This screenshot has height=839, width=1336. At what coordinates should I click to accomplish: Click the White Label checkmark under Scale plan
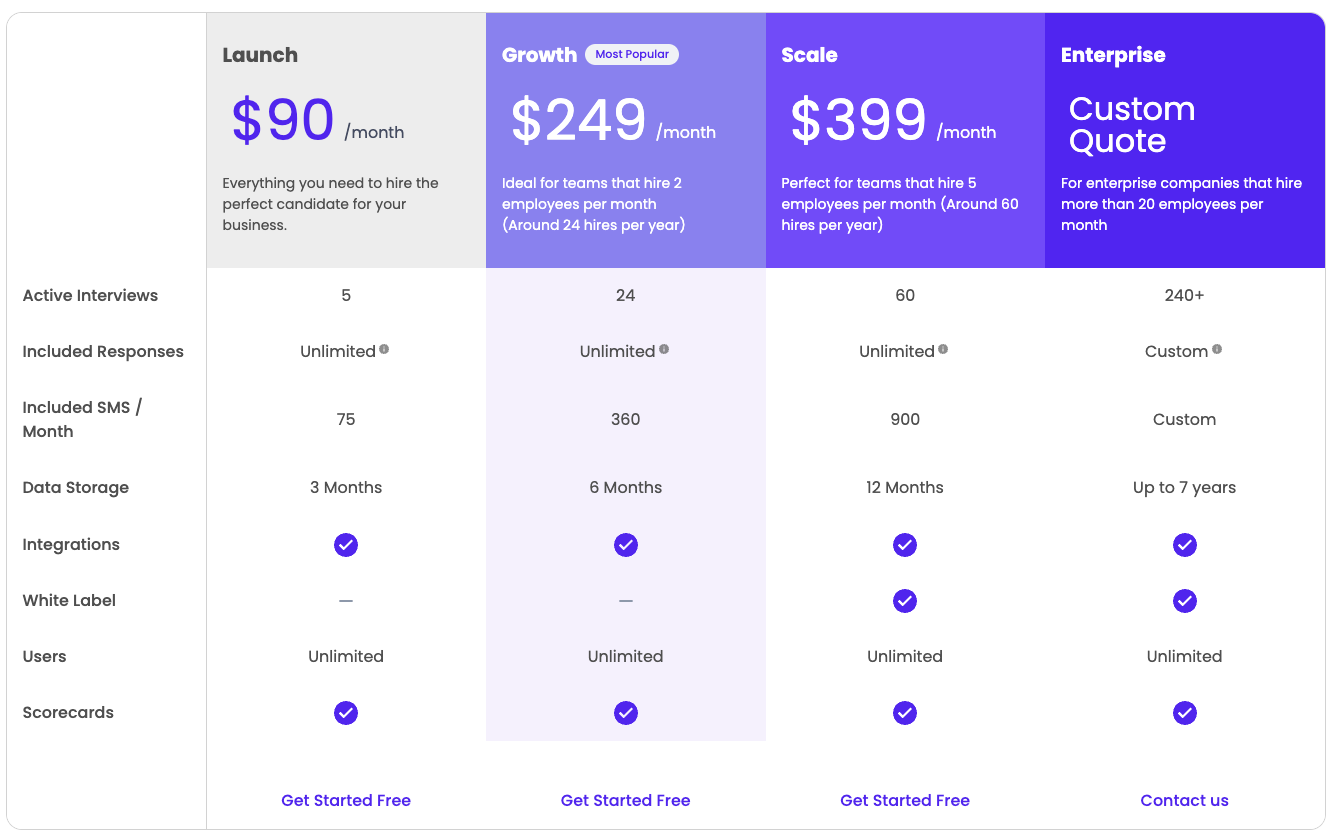905,601
